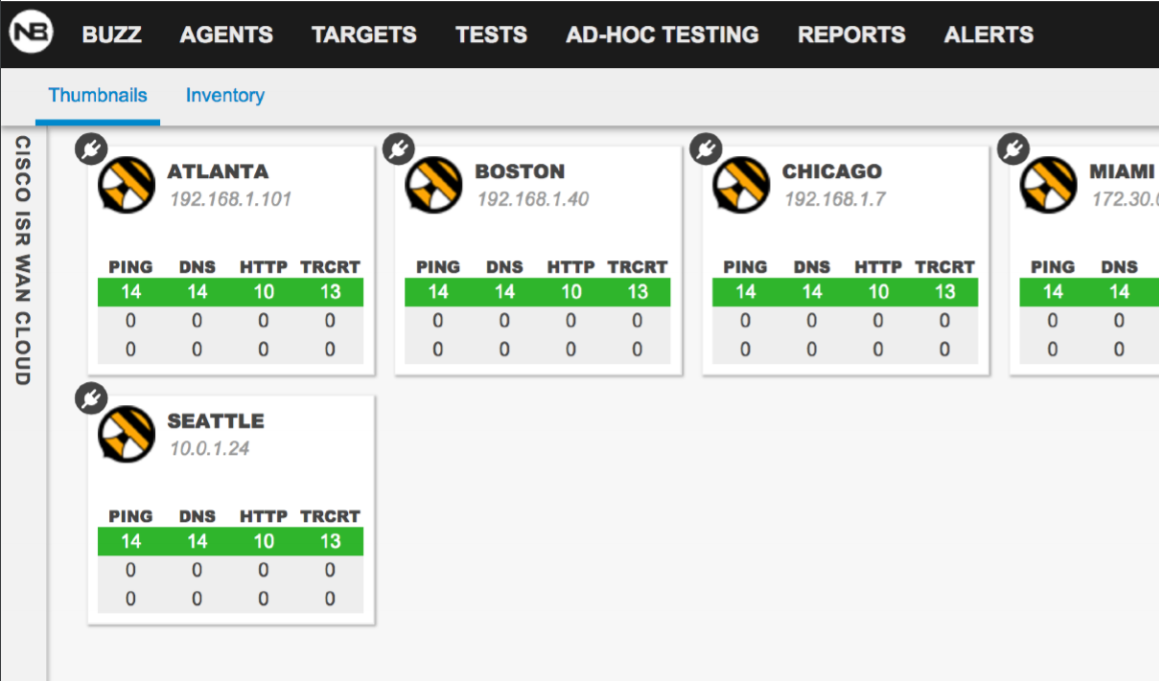The image size is (1159, 681).
Task: Click the PING column header on Atlanta card
Action: tap(131, 267)
